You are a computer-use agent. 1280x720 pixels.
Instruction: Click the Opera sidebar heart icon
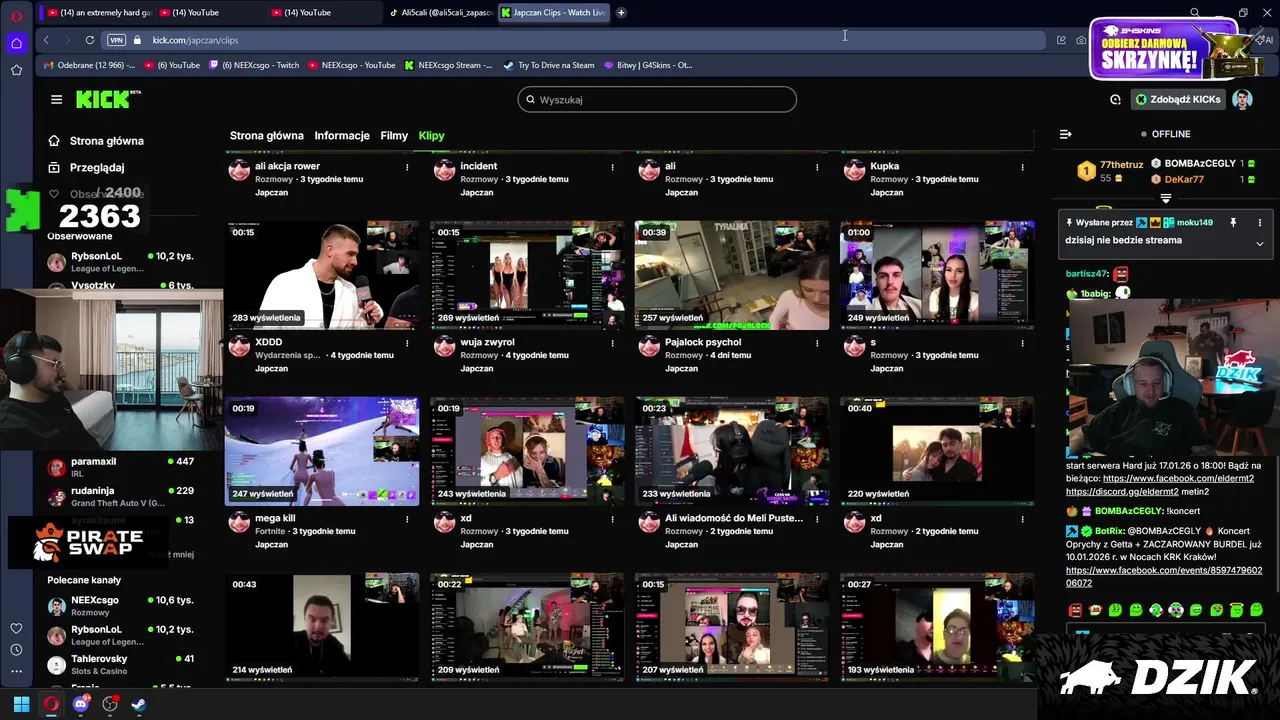[16, 628]
